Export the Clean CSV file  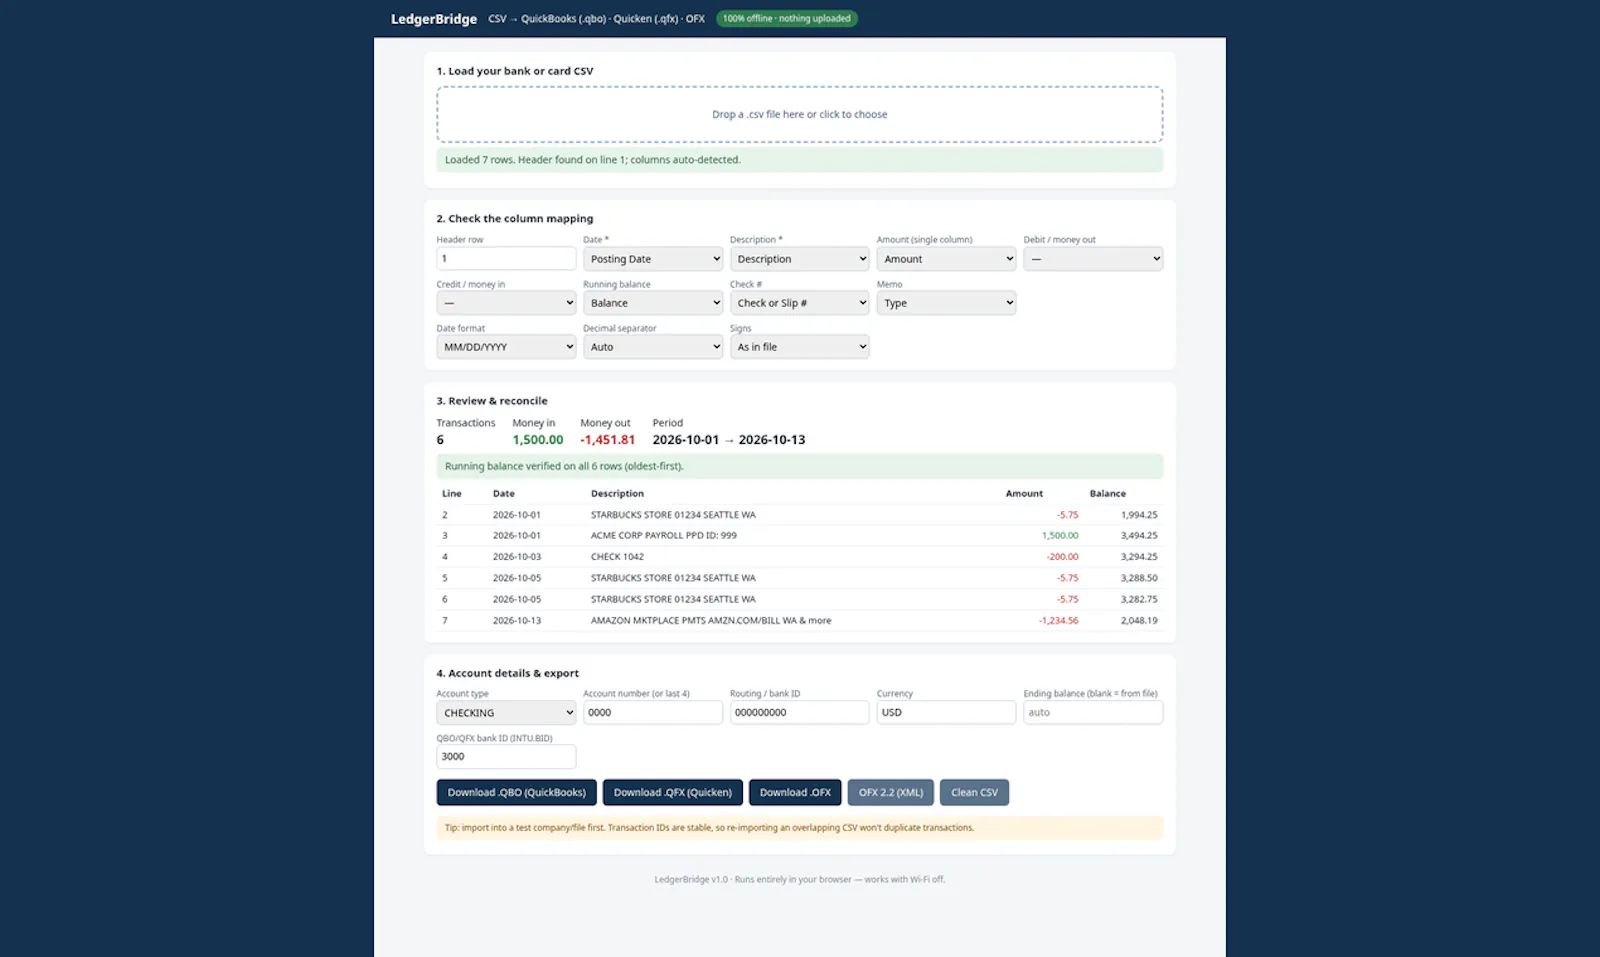click(974, 793)
